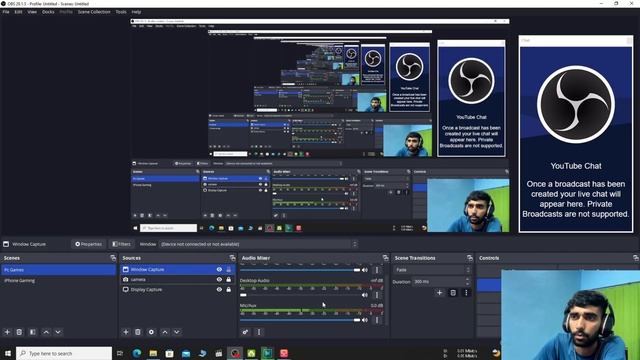Adjust the Mic/Aux volume slider
Image resolution: width=640 pixels, height=360 pixels.
click(x=300, y=320)
